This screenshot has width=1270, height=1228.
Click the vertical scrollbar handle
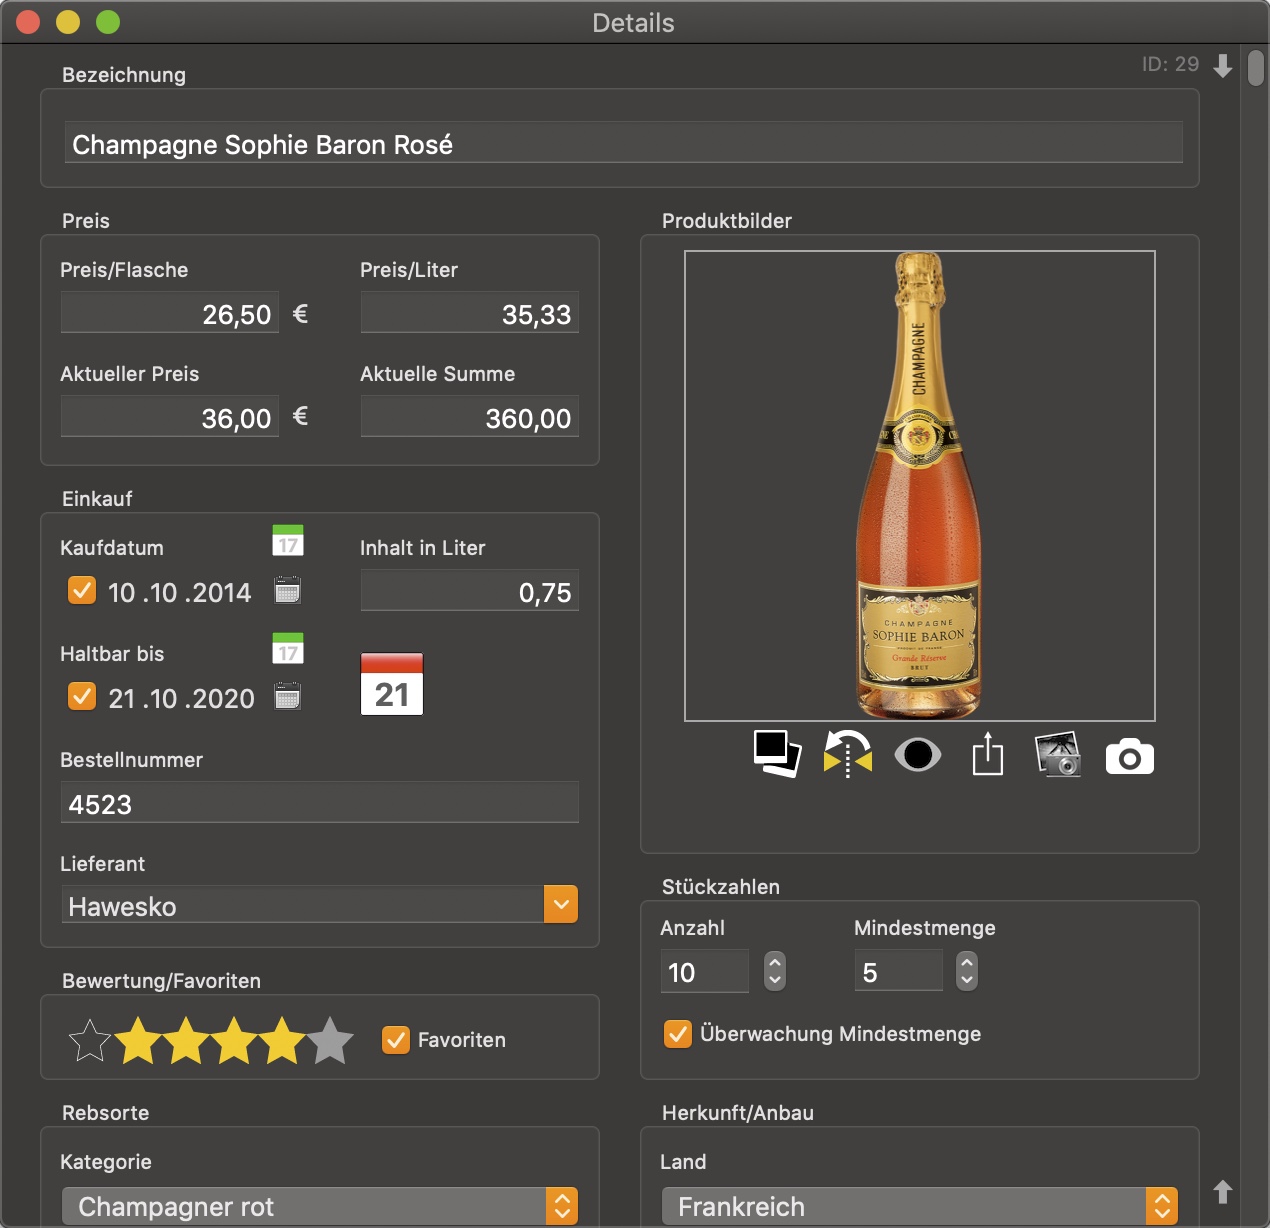tap(1256, 69)
